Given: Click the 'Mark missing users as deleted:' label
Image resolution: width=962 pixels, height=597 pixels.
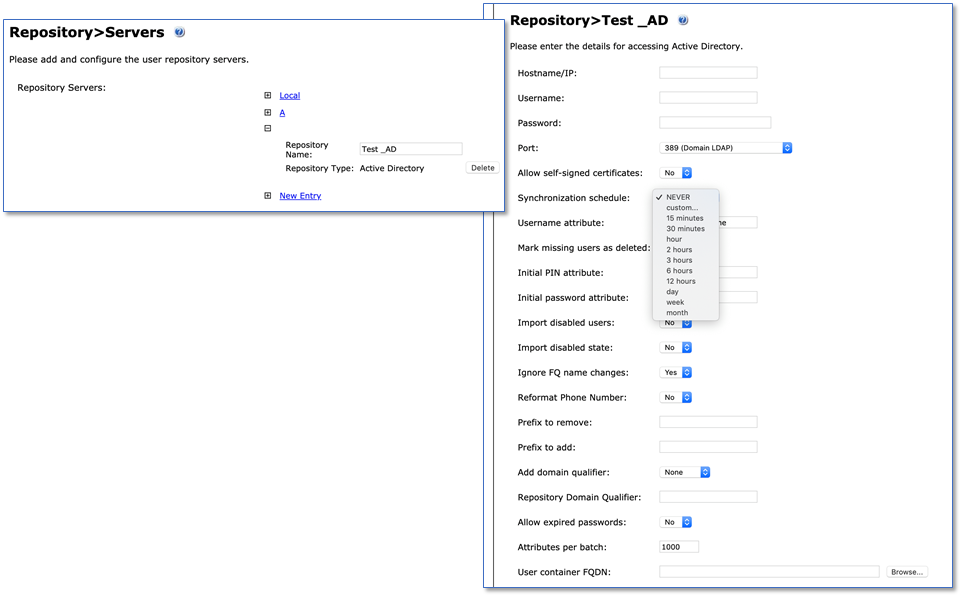Looking at the screenshot, I should (584, 248).
